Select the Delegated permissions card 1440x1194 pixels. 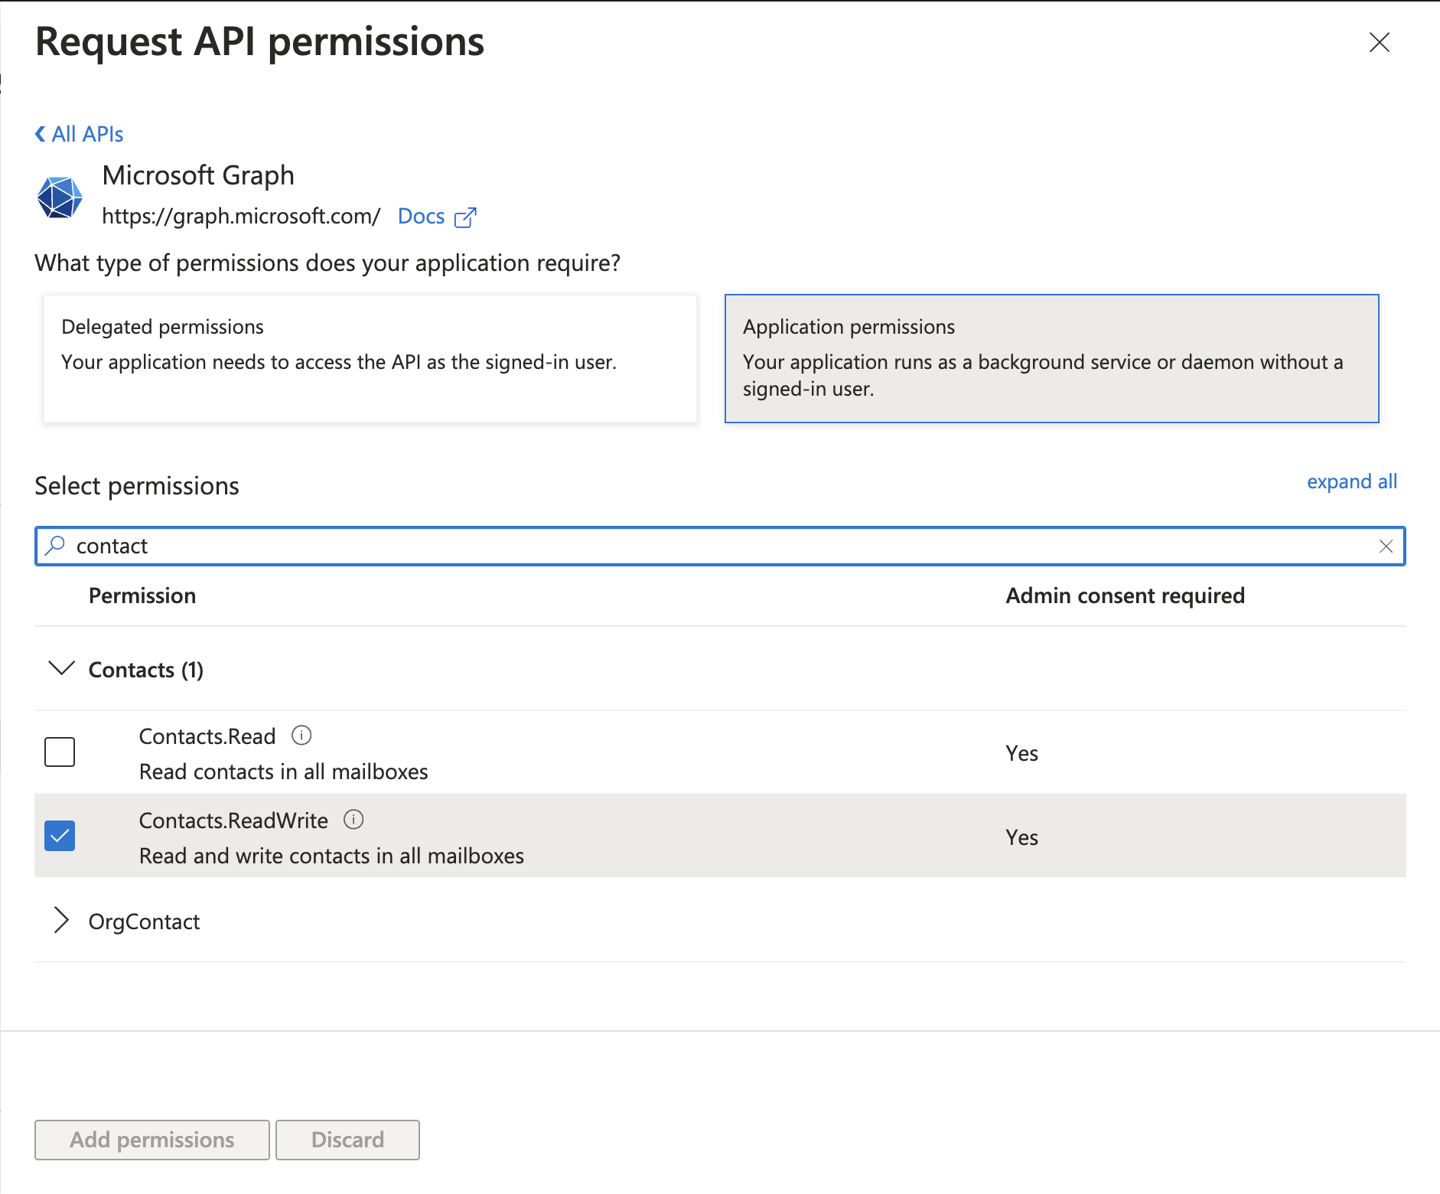[x=370, y=358]
